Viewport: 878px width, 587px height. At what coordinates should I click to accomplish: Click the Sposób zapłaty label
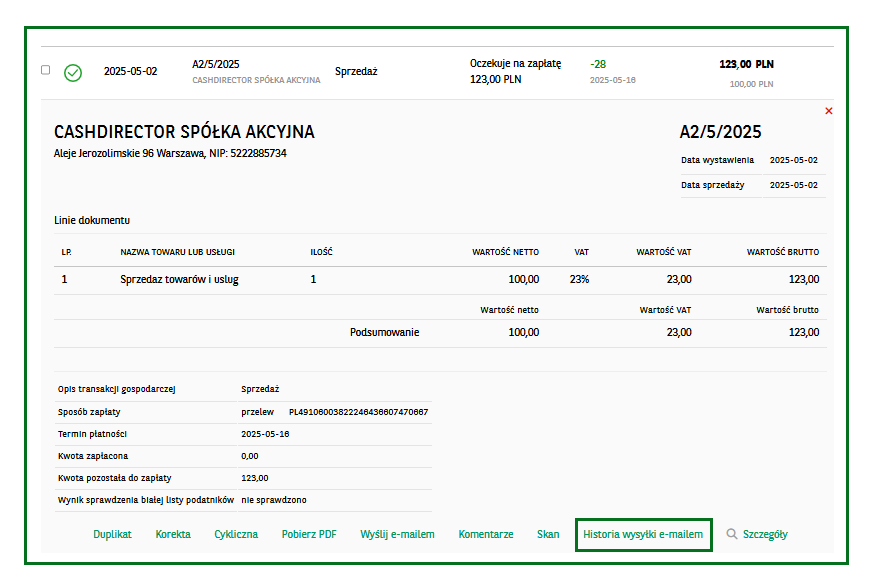(89, 412)
